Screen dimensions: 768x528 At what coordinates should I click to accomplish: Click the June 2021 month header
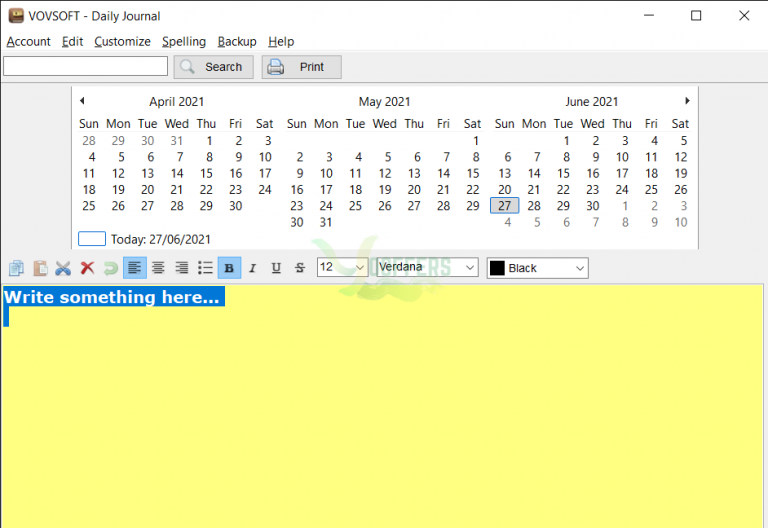(x=592, y=102)
